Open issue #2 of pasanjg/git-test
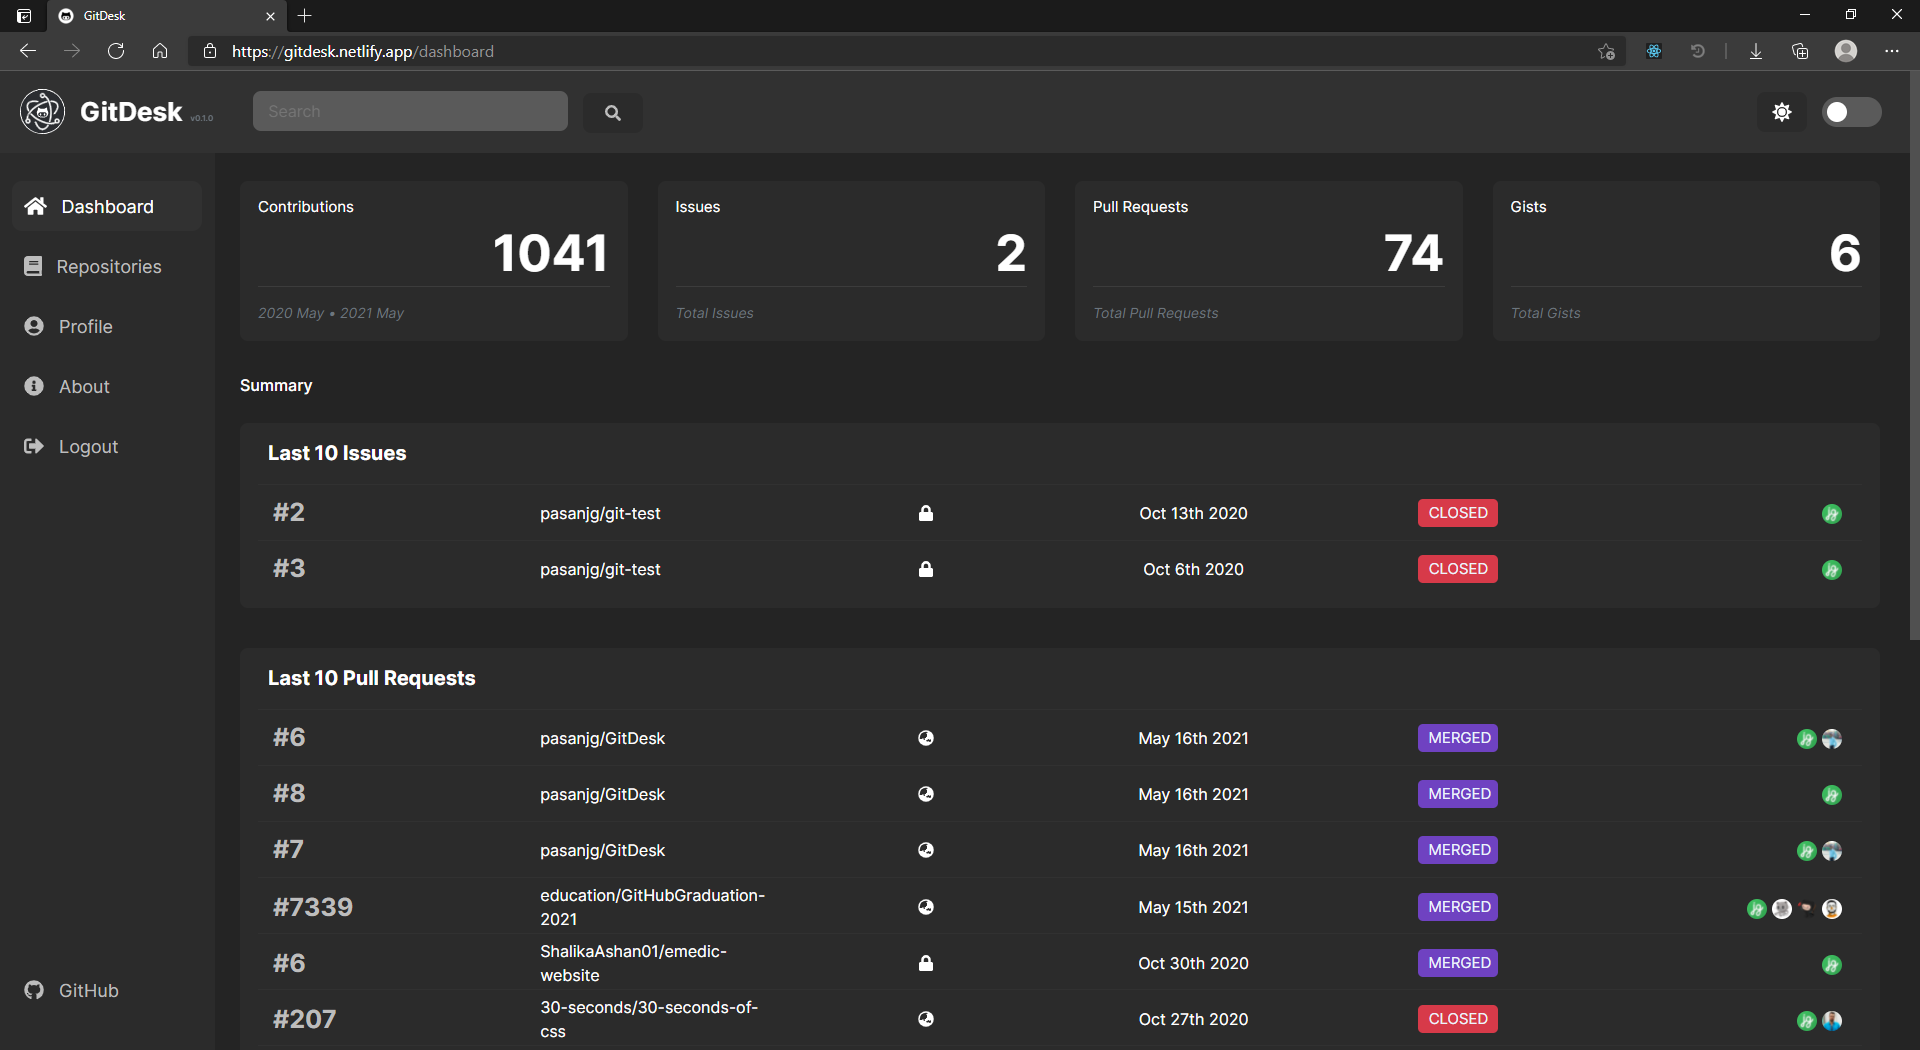Screen dimensions: 1920x1050 point(289,512)
